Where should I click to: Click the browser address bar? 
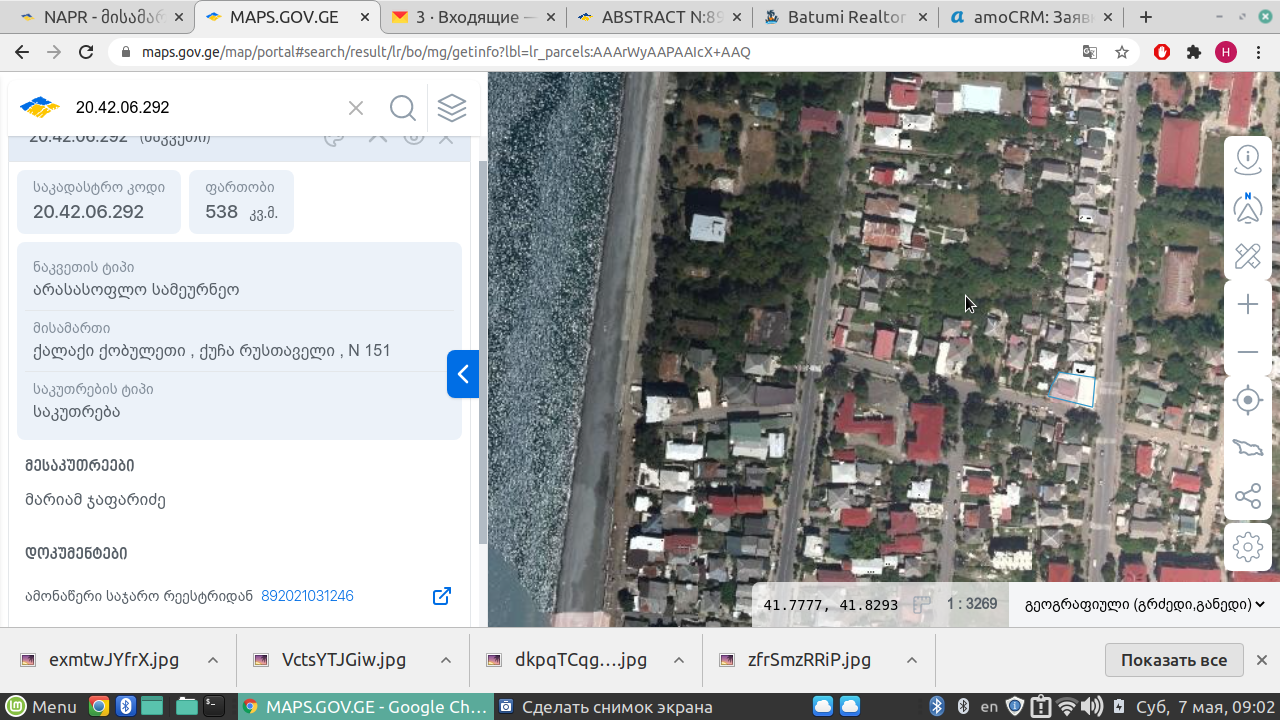[x=600, y=52]
